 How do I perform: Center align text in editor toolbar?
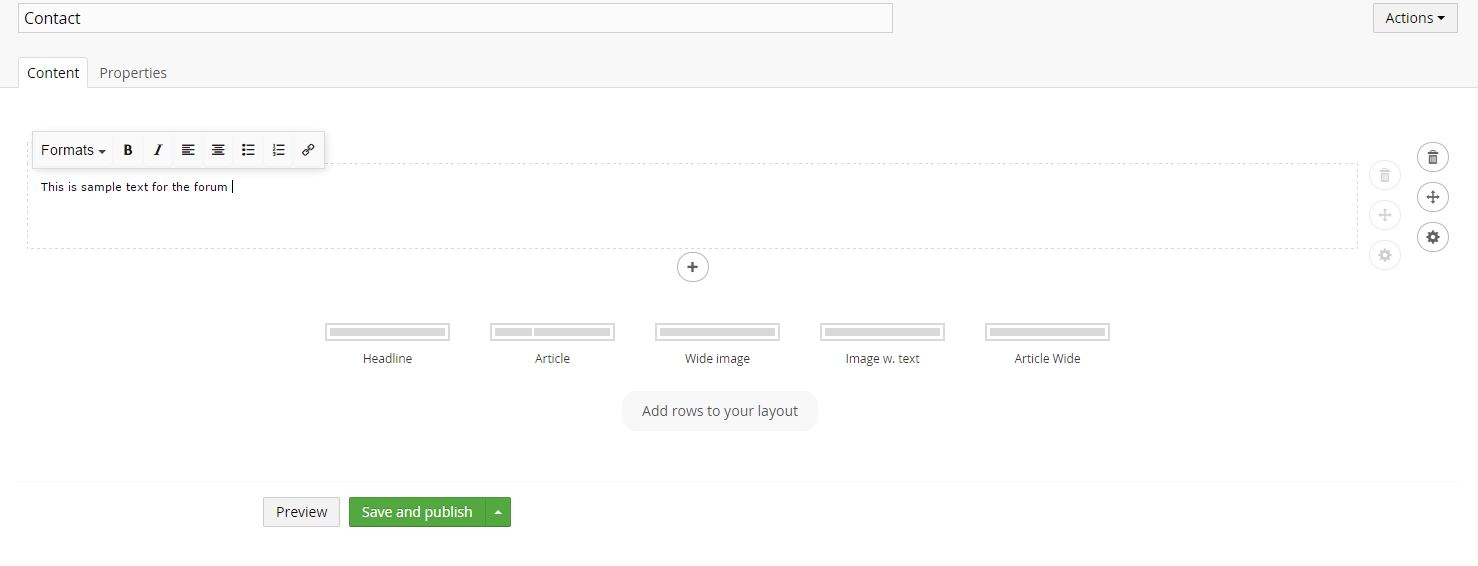[x=218, y=150]
